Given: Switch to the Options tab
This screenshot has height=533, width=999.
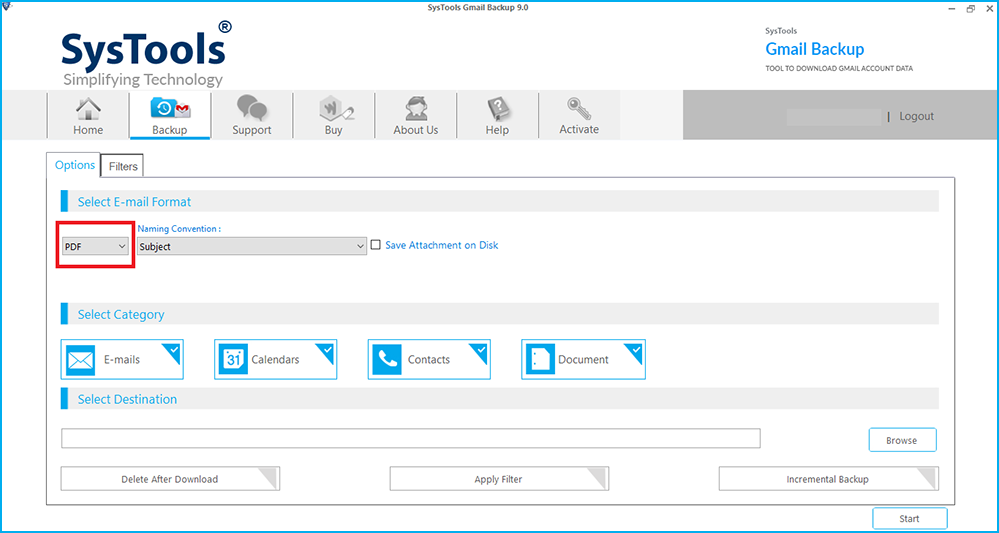Looking at the screenshot, I should point(75,165).
